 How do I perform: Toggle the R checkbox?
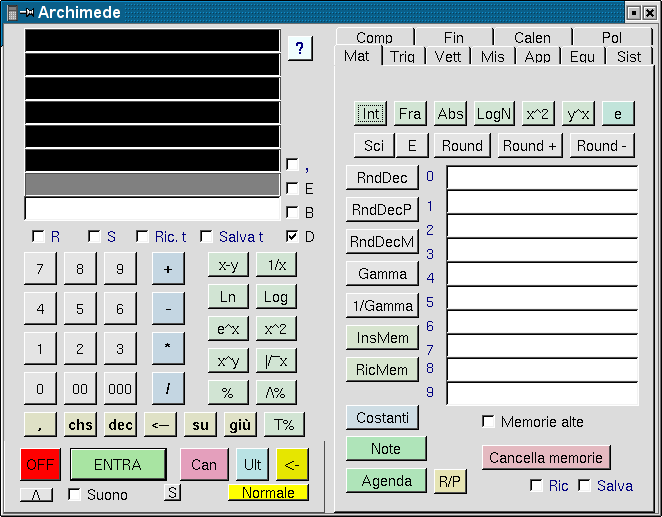(38, 236)
